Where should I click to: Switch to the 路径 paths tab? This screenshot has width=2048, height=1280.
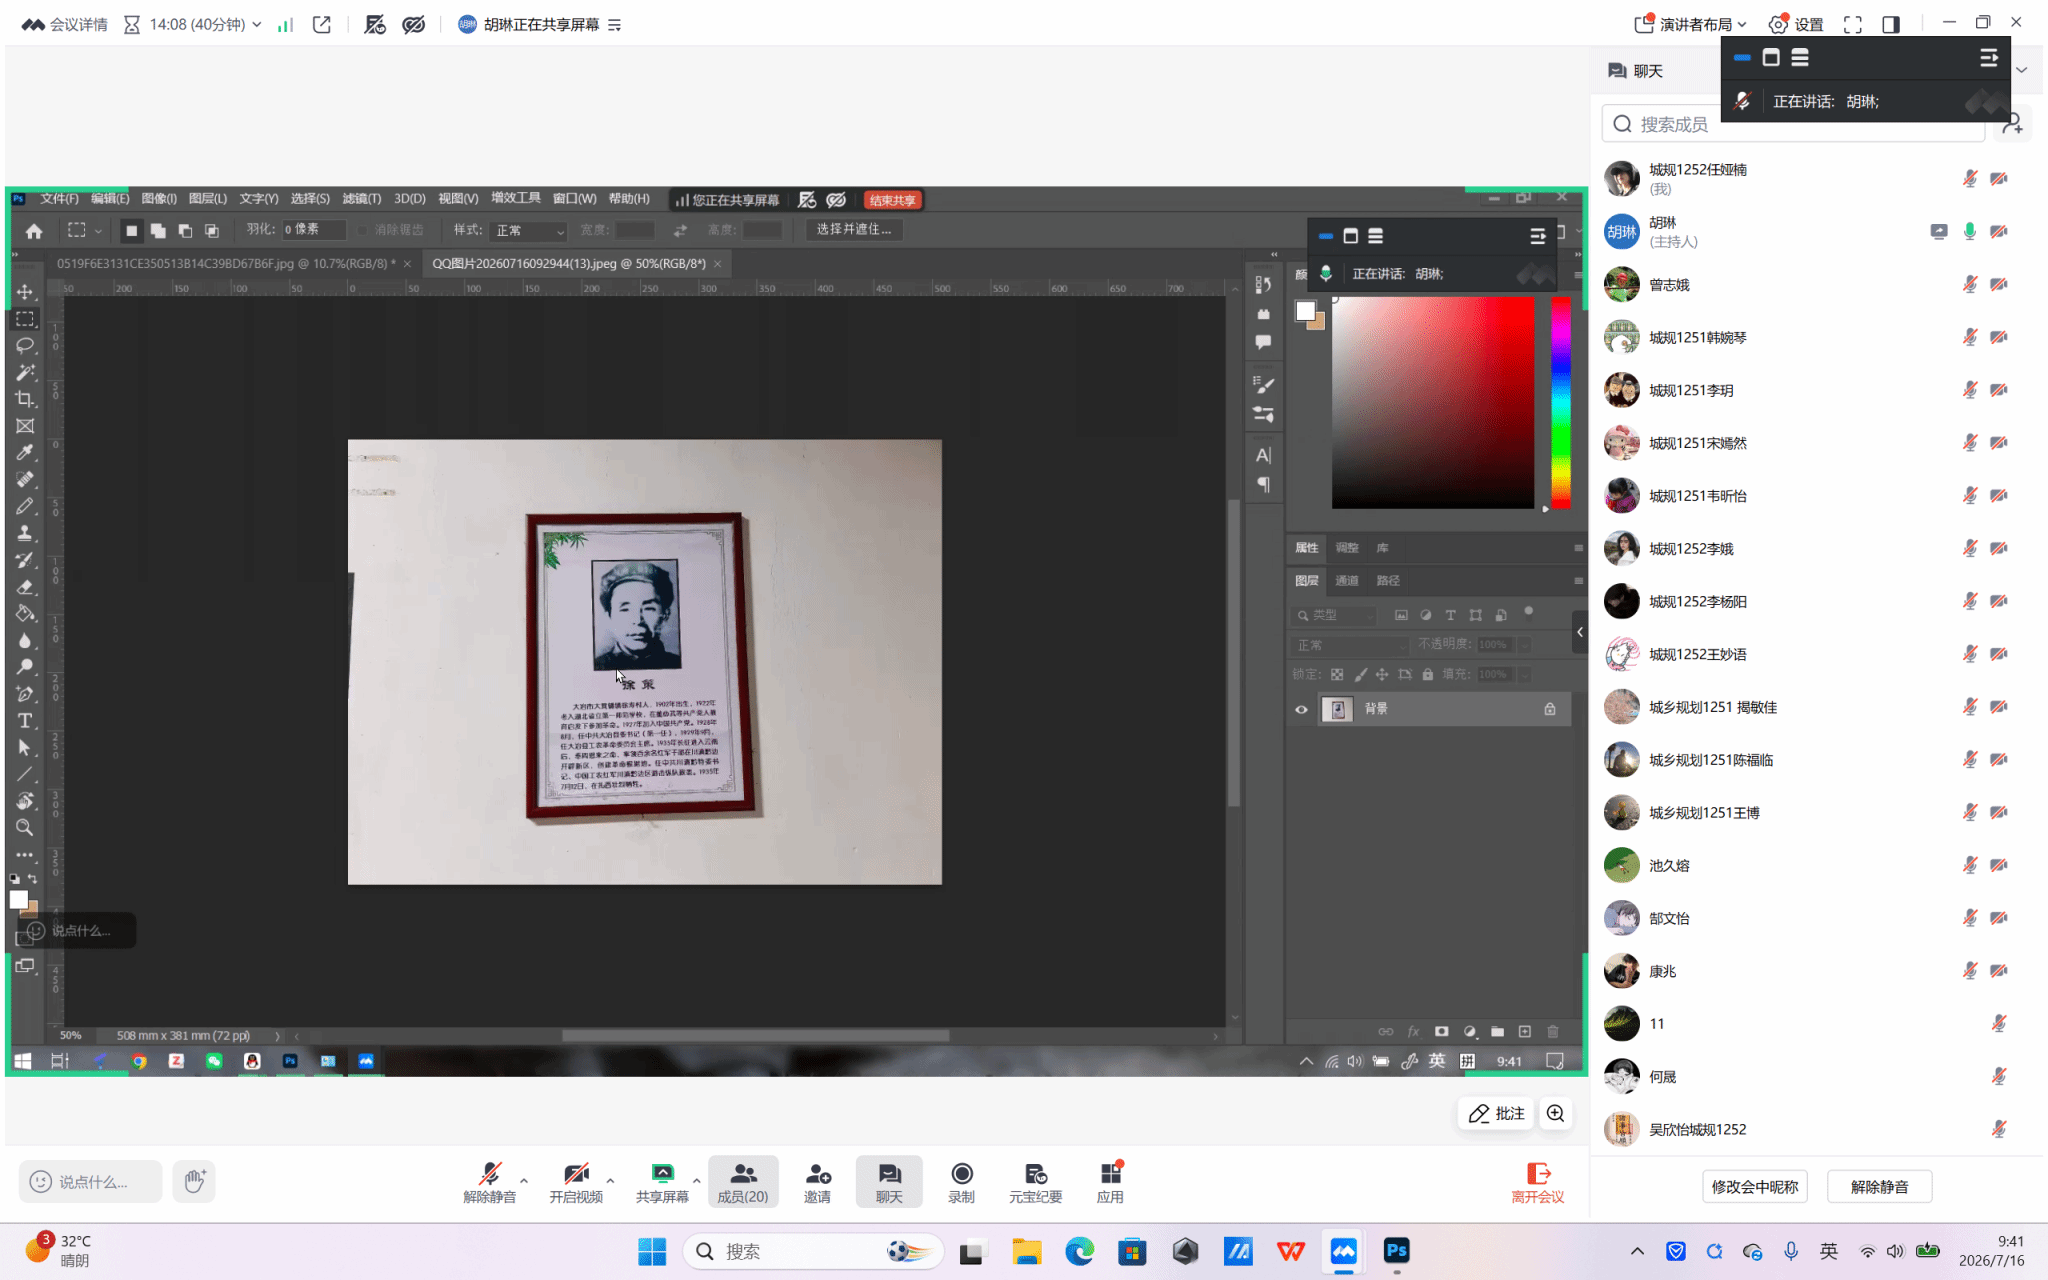(1388, 581)
